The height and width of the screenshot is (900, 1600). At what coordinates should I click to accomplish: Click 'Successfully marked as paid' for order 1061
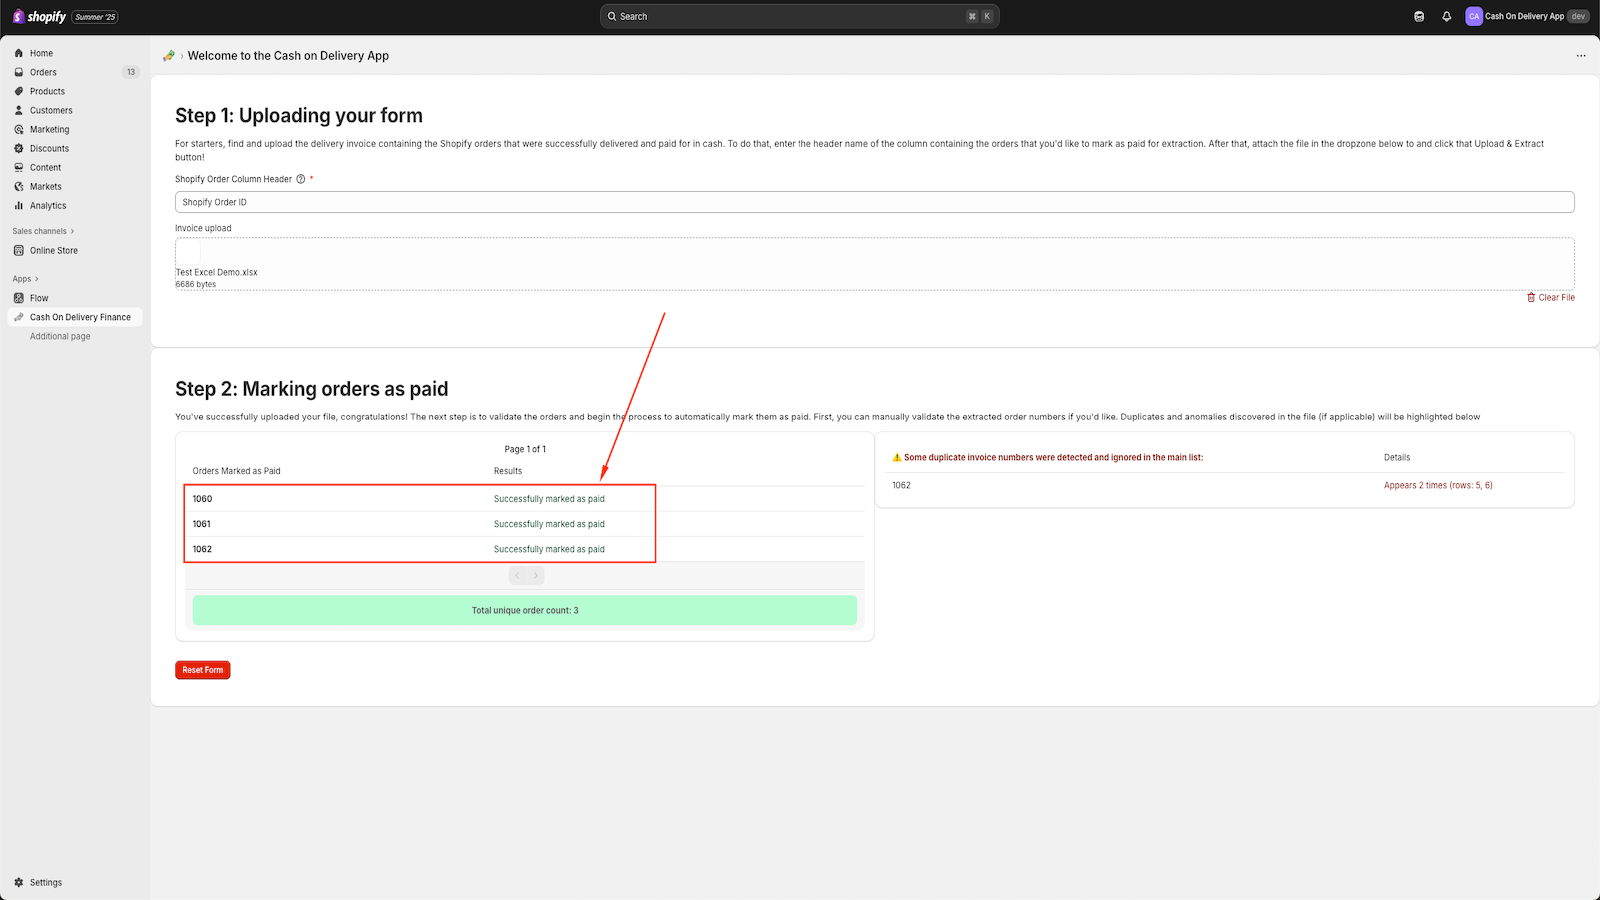549,524
